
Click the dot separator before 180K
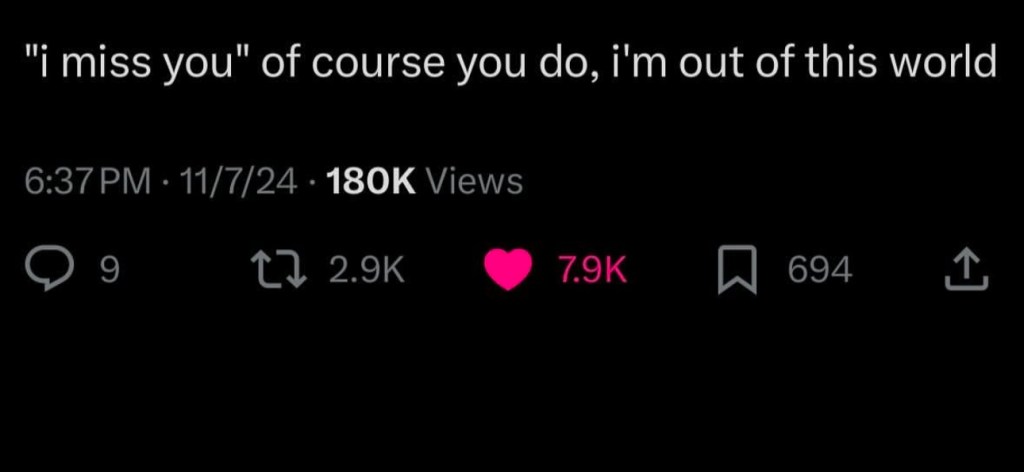coord(312,182)
